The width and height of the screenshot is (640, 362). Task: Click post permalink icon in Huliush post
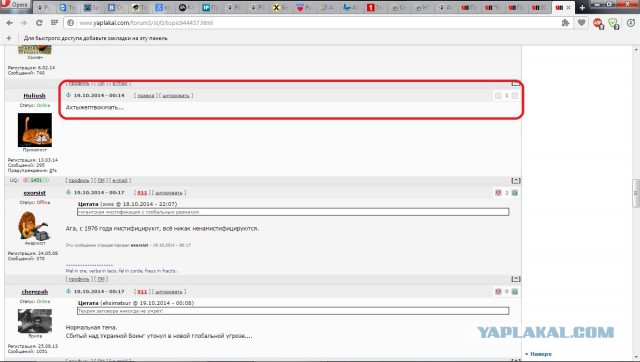point(68,95)
